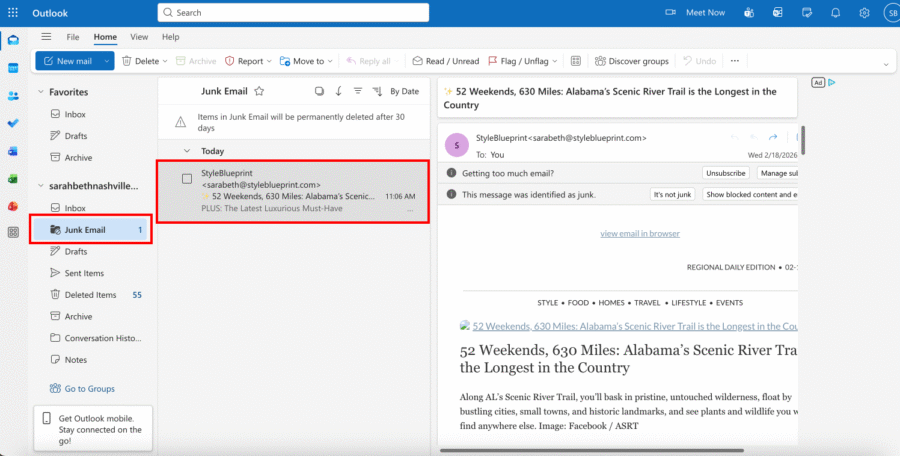Click the Teams chat icon in header

749,13
